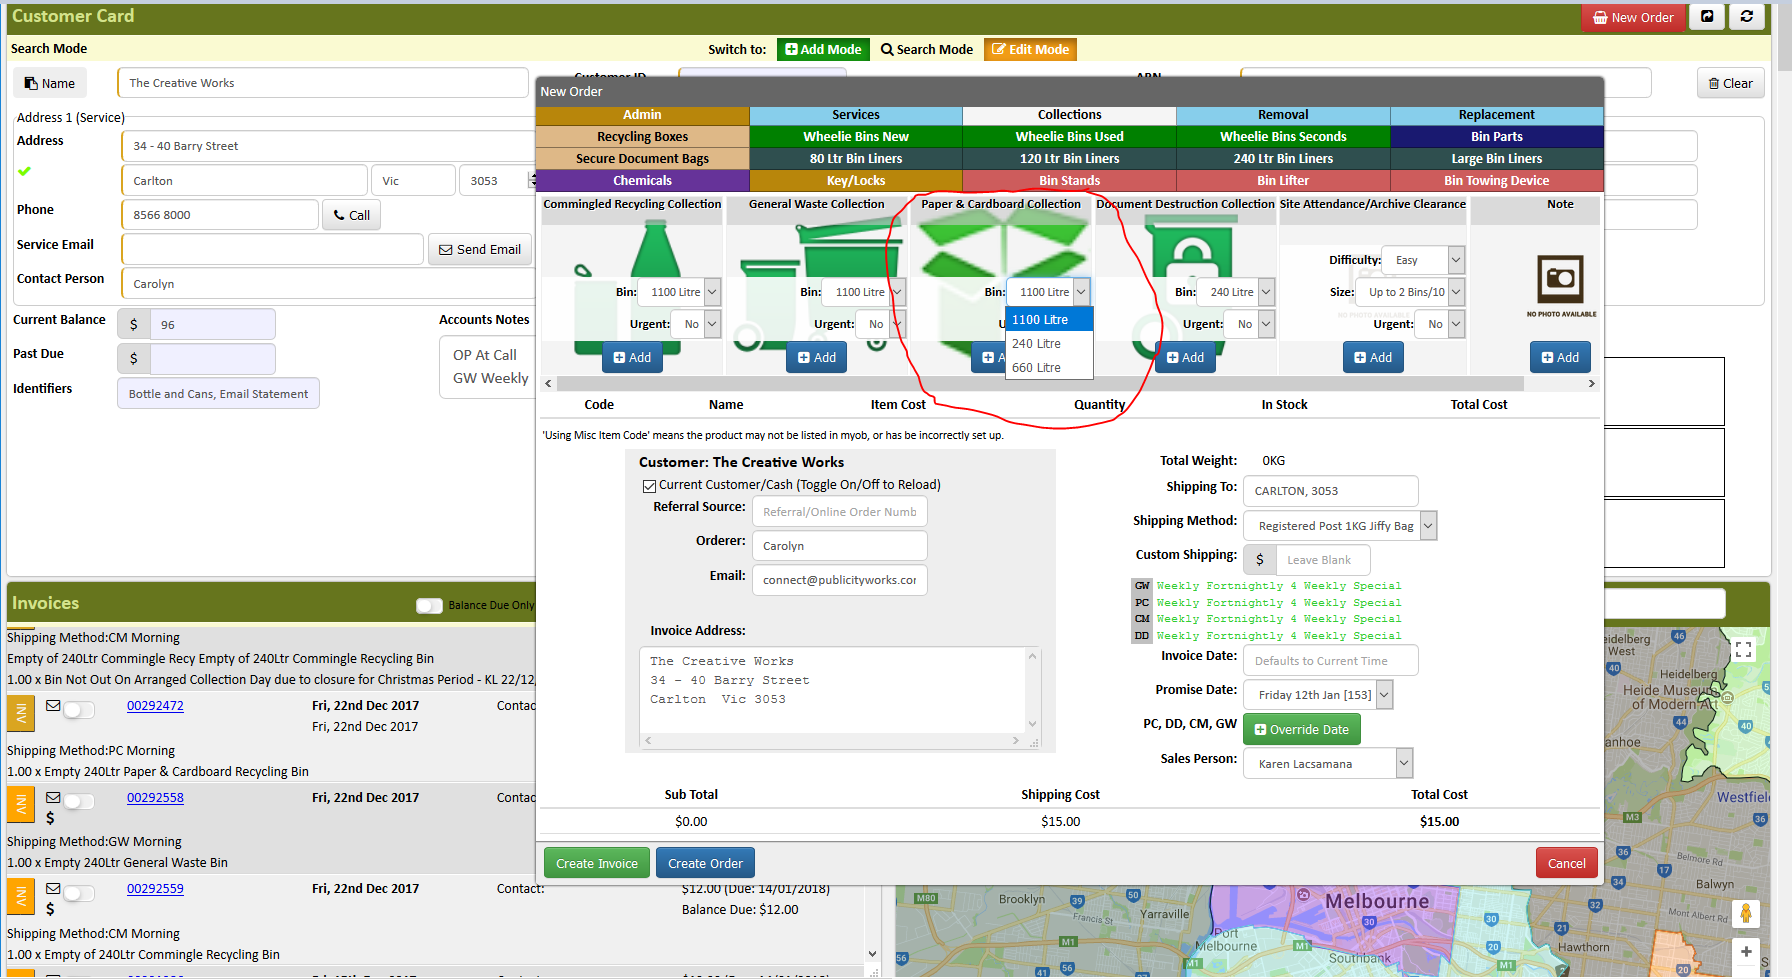Switch to the Collections tab
Image resolution: width=1792 pixels, height=979 pixels.
[x=1069, y=115]
